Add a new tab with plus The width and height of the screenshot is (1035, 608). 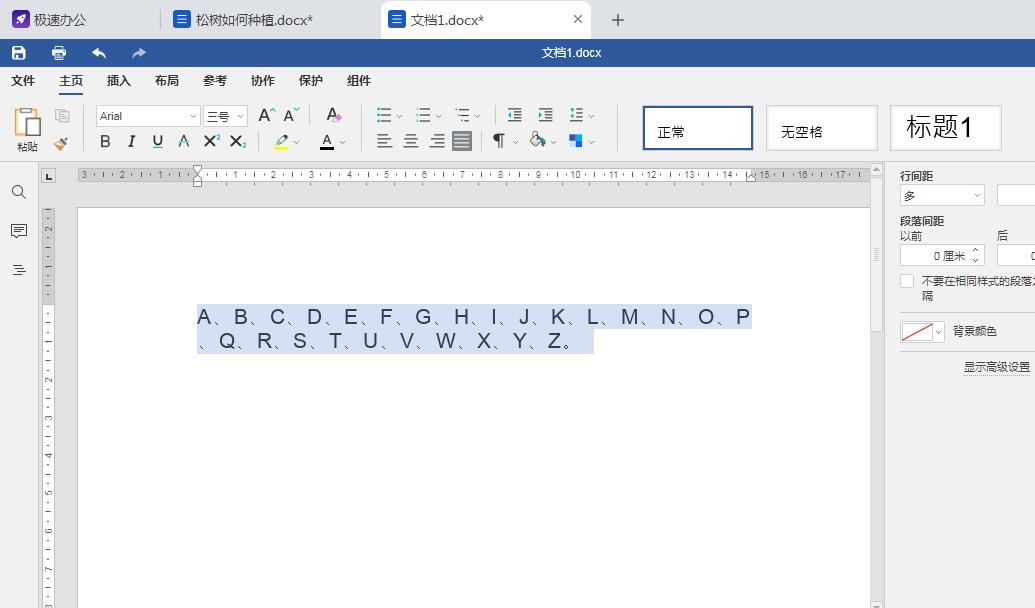coord(618,20)
